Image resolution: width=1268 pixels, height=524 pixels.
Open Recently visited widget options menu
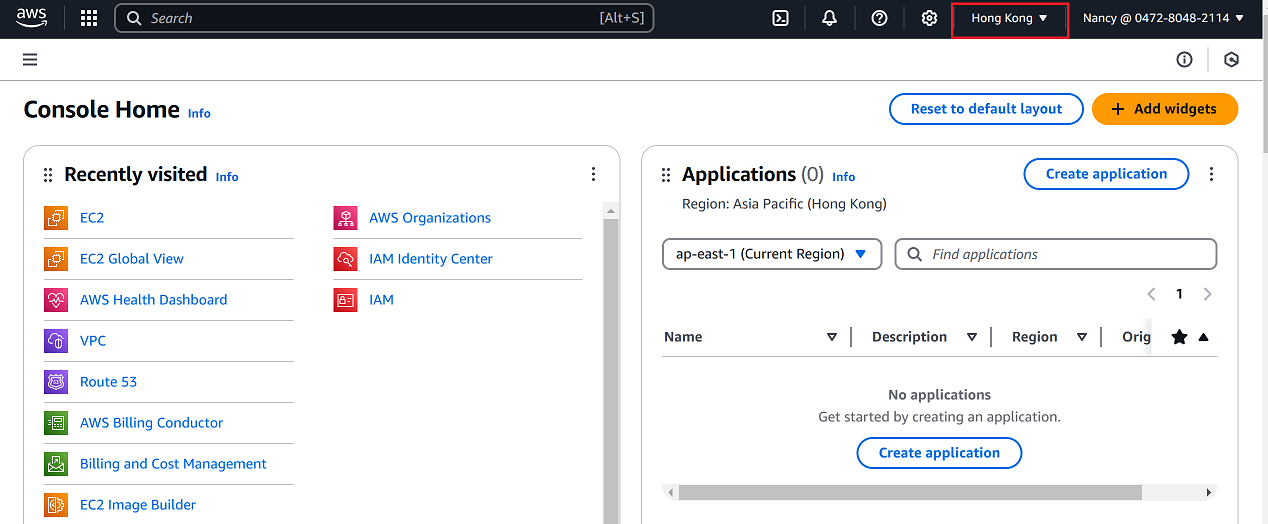(x=593, y=174)
